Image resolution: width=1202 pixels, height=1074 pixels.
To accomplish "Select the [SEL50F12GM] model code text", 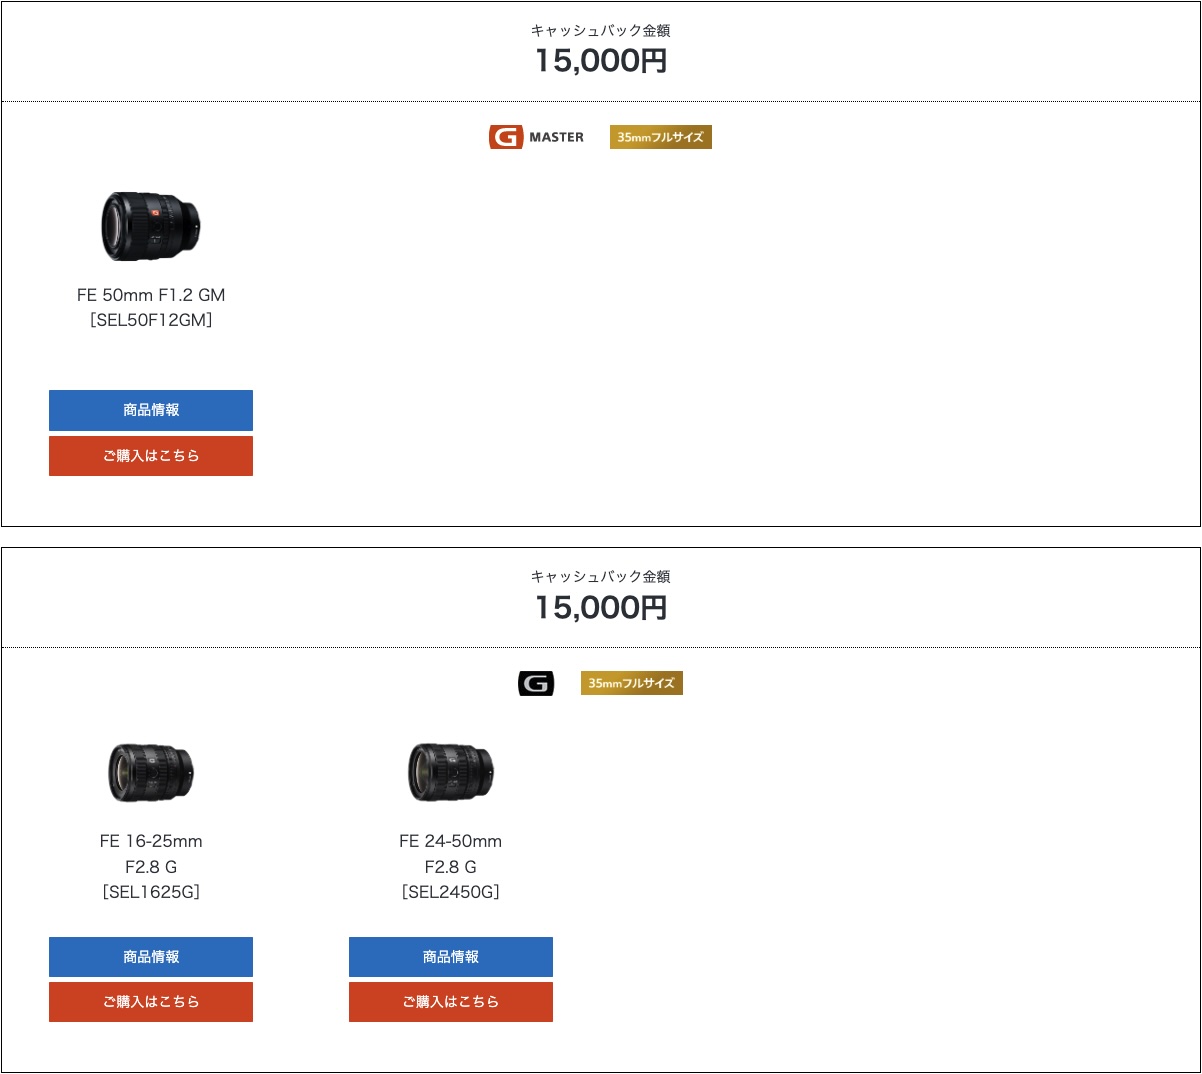I will [x=151, y=320].
